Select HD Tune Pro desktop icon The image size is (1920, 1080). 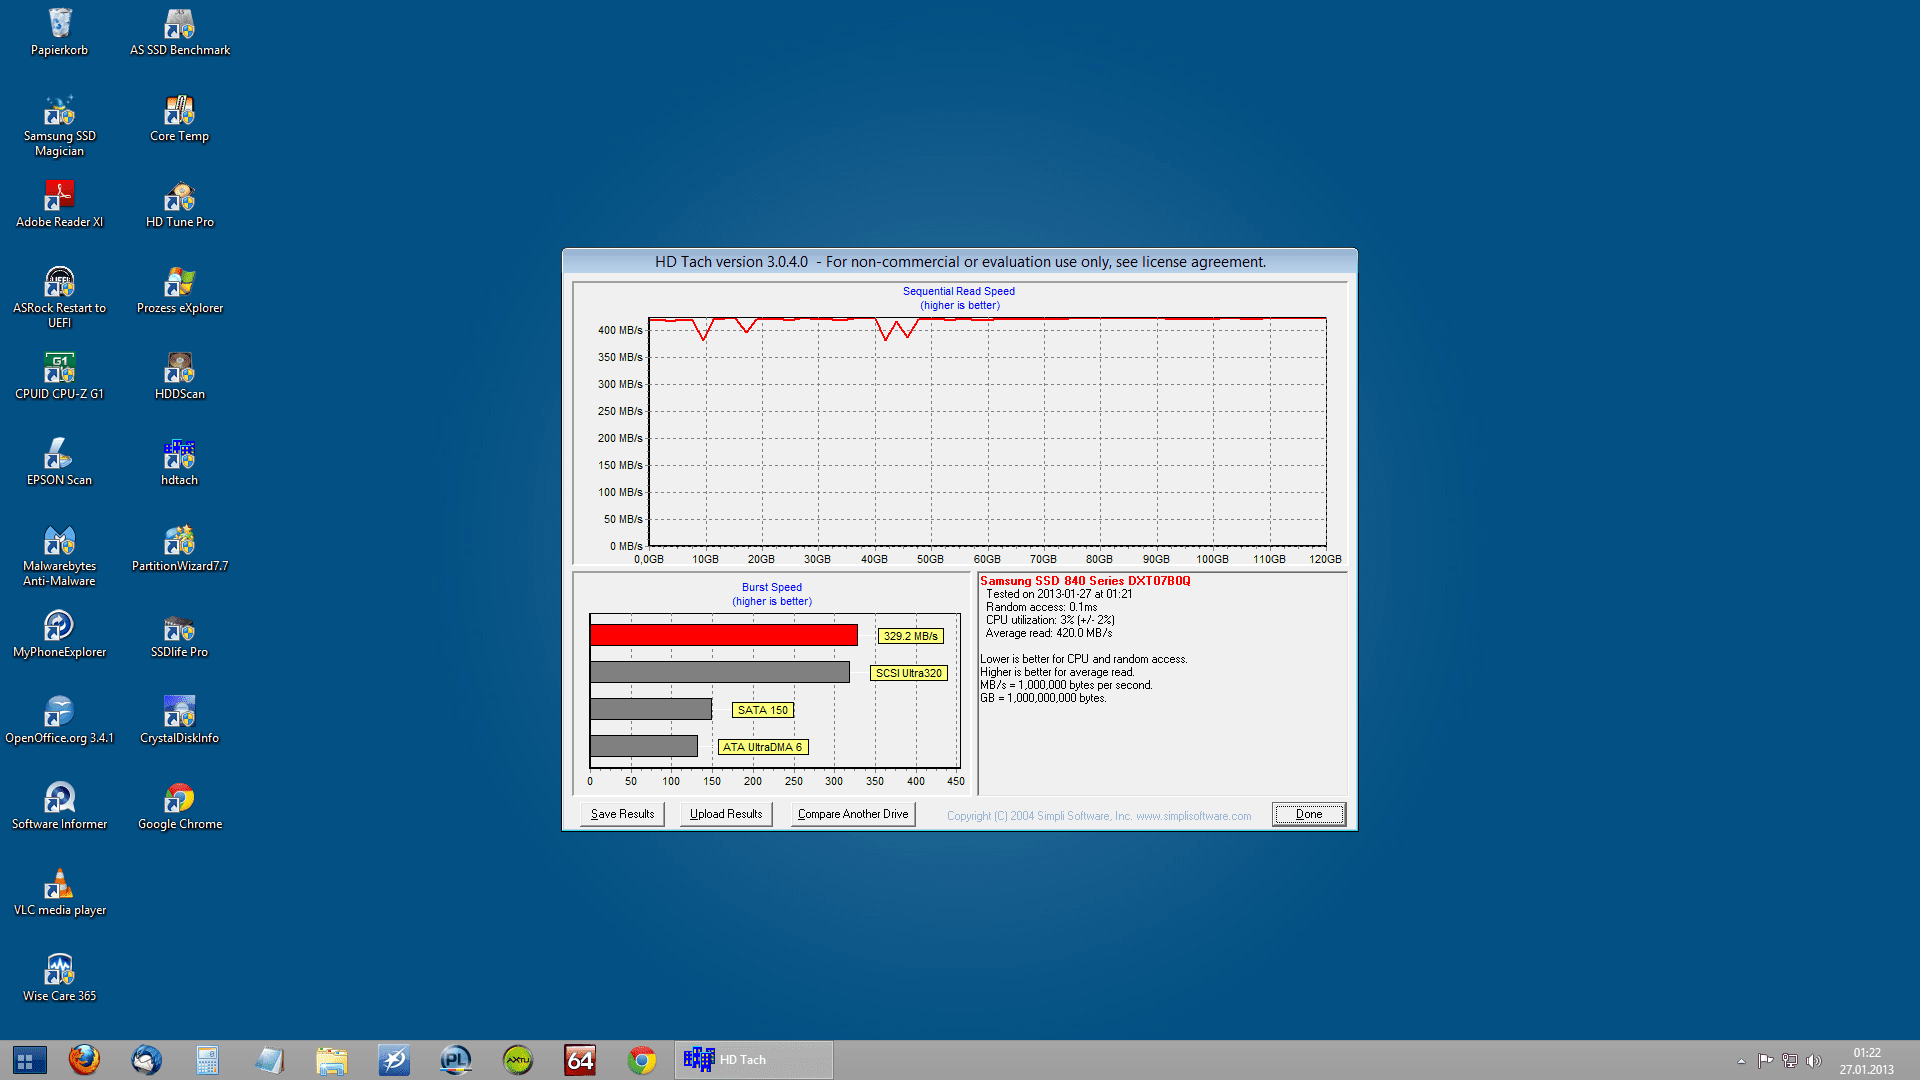180,205
